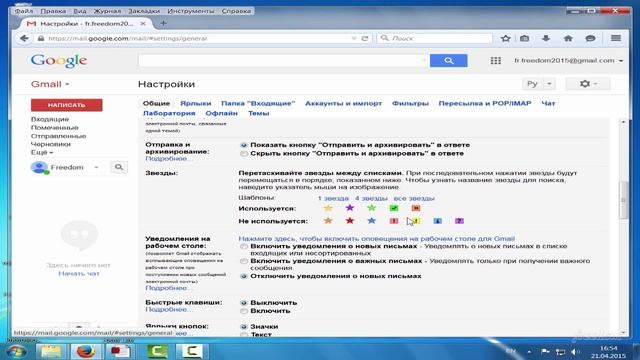Open the Ярлыки settings tab
This screenshot has height=360, width=640.
tap(196, 104)
